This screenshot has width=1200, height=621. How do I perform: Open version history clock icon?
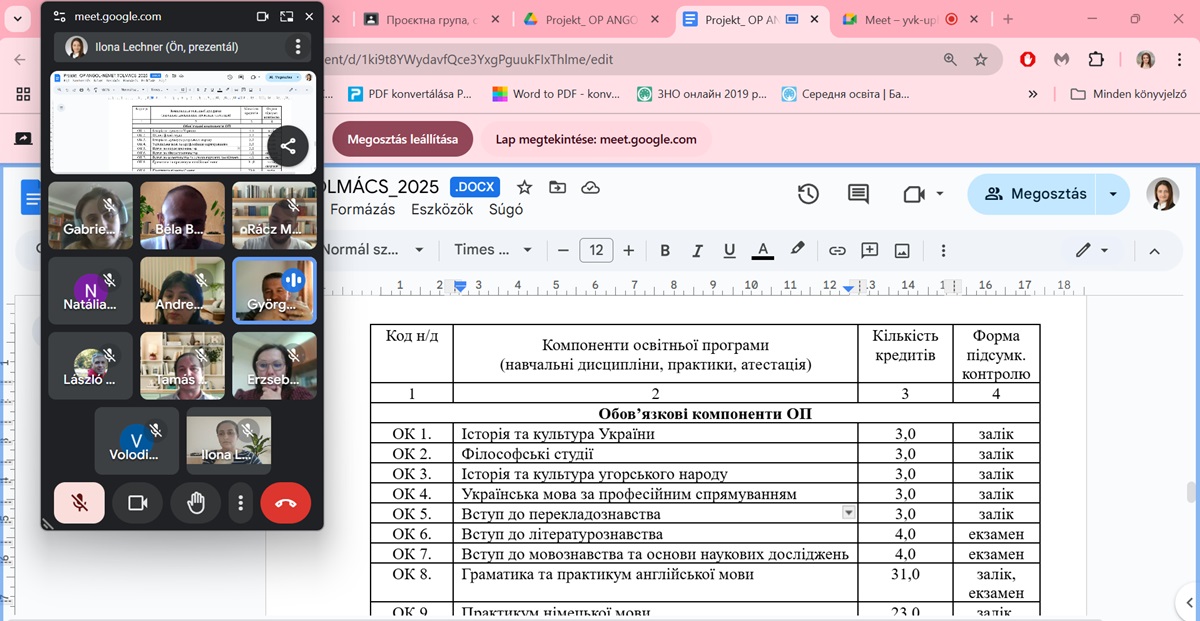point(808,194)
